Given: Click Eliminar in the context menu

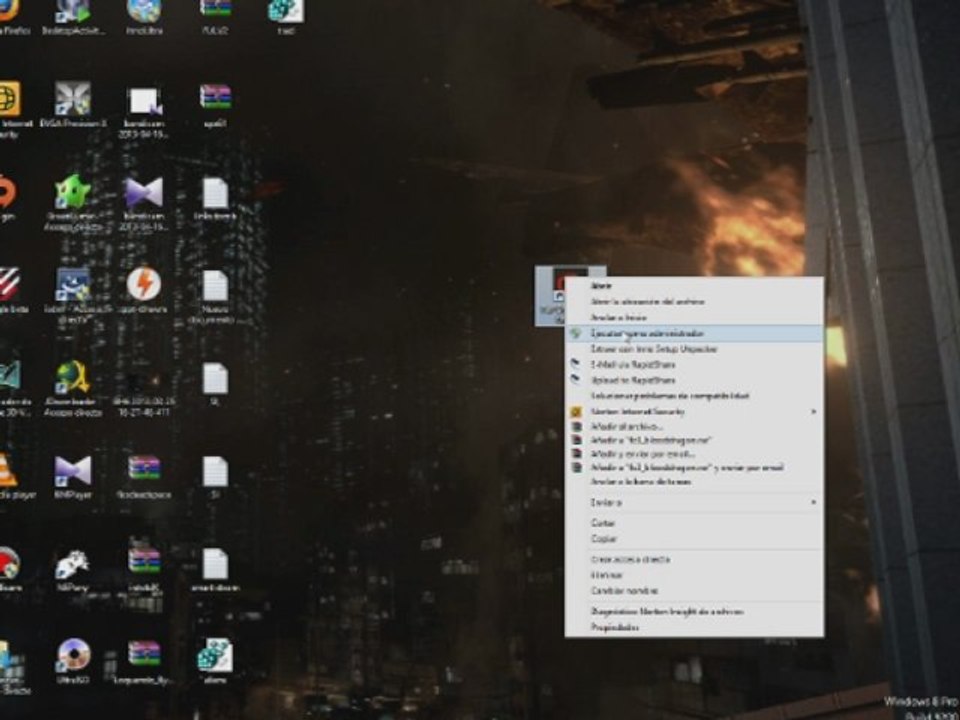Looking at the screenshot, I should (x=694, y=576).
